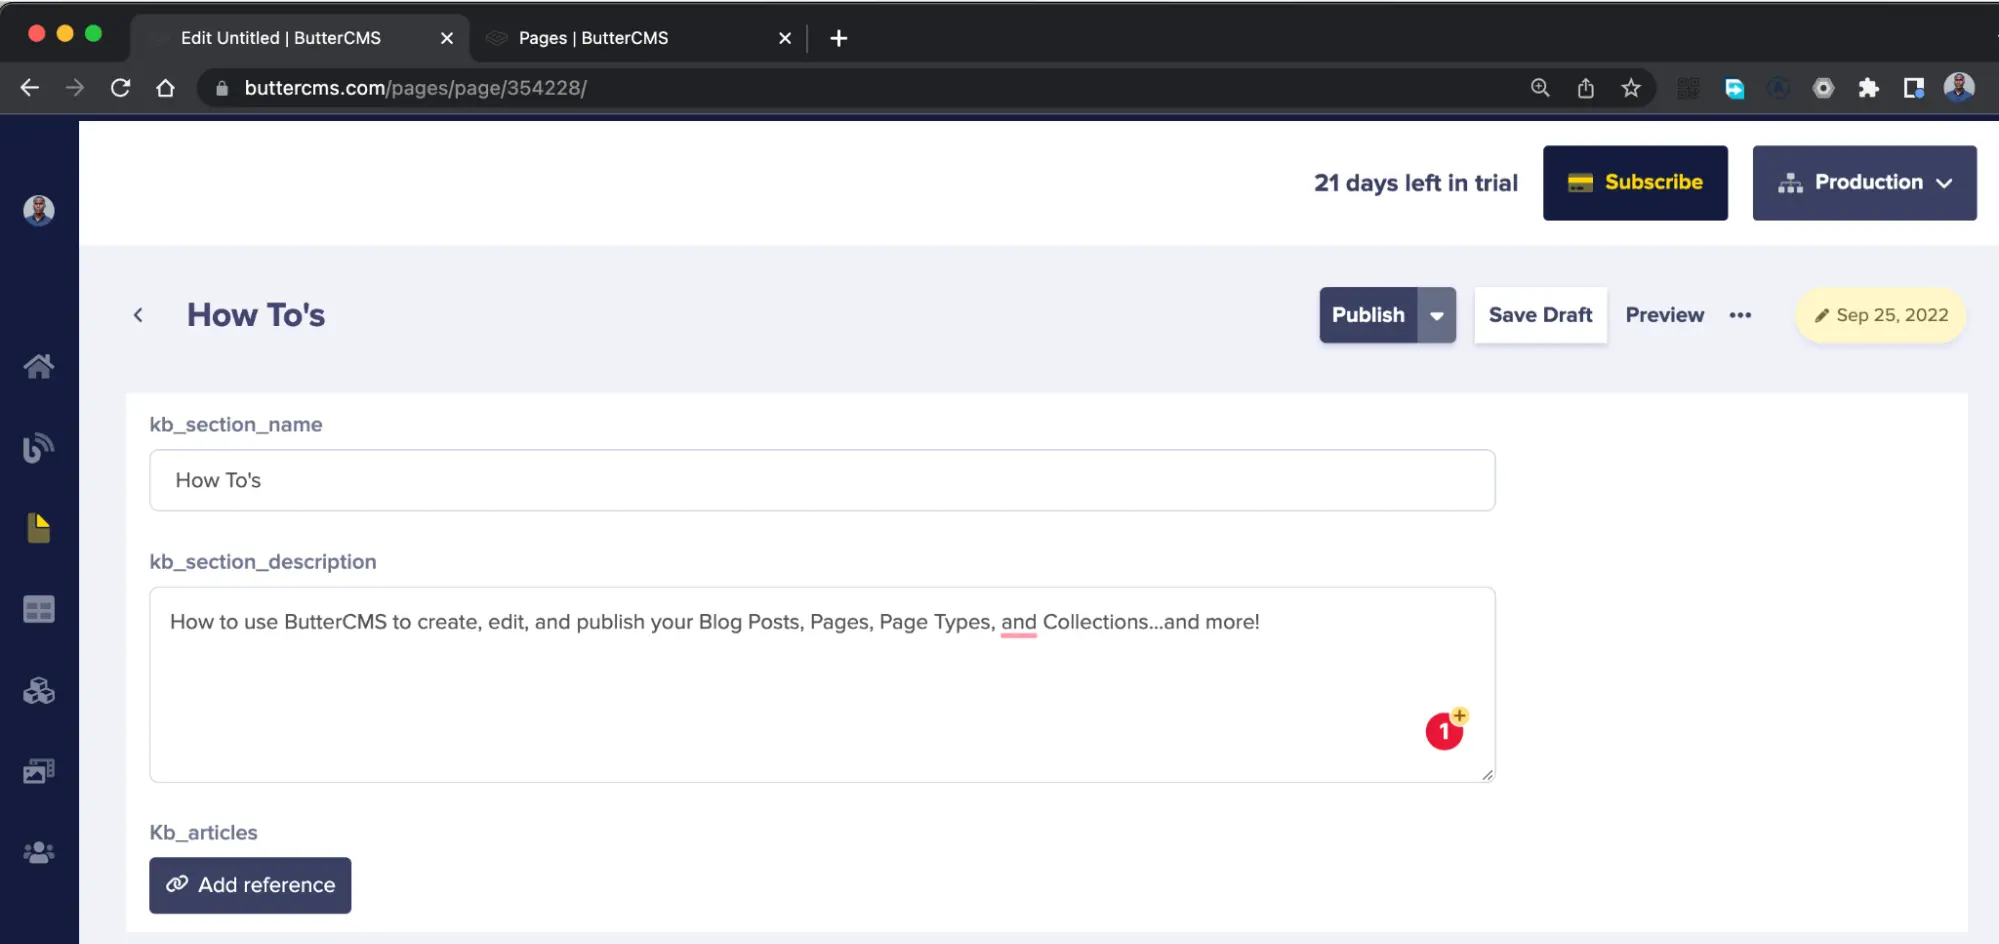The image size is (1999, 944).
Task: Close the Edit Untitled tab
Action: (447, 38)
